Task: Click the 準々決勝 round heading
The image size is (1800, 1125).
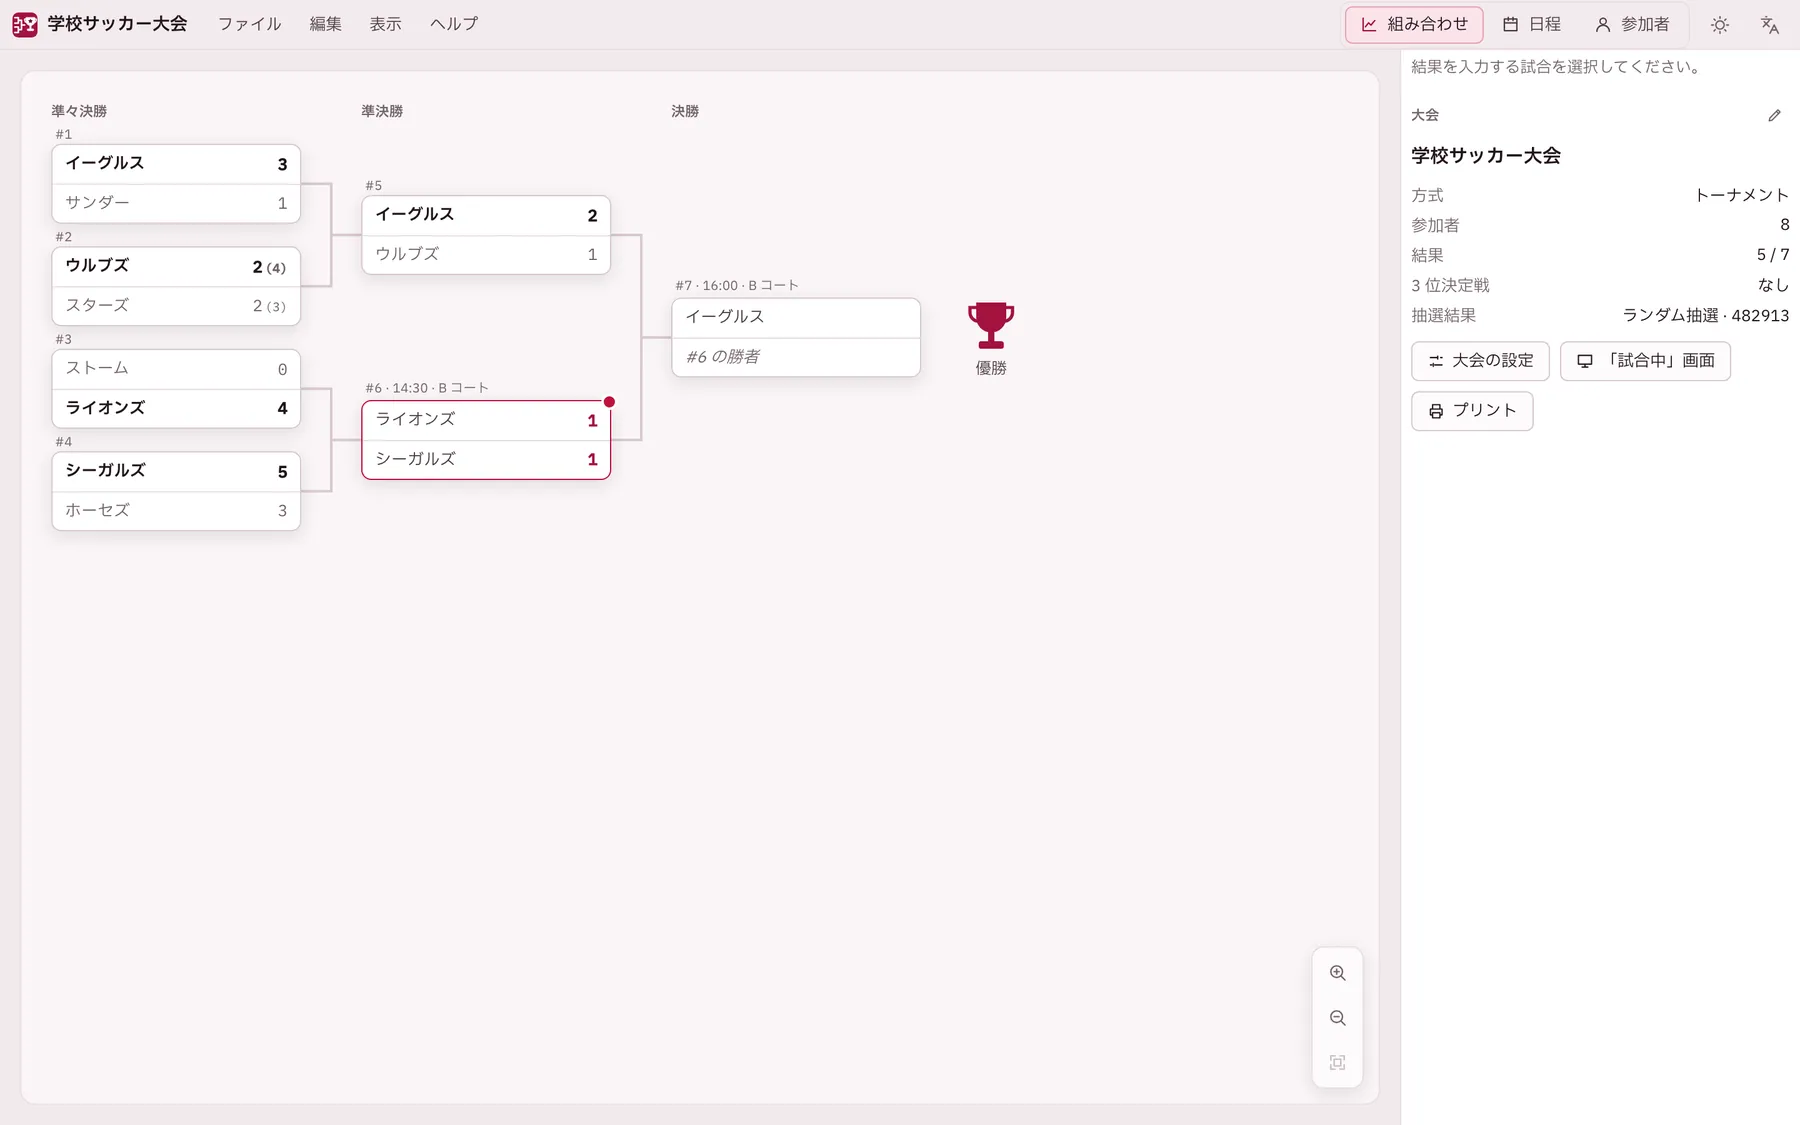Action: [79, 111]
